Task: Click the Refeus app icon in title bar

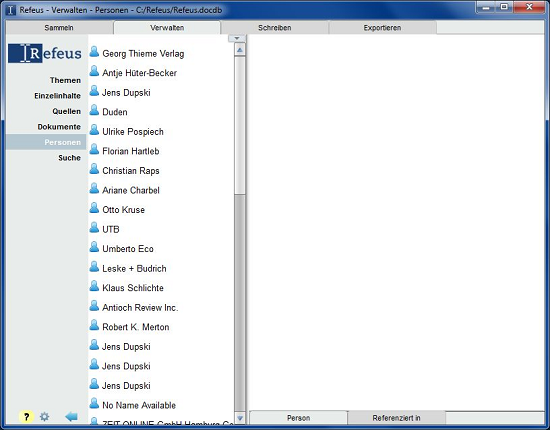Action: pos(11,10)
